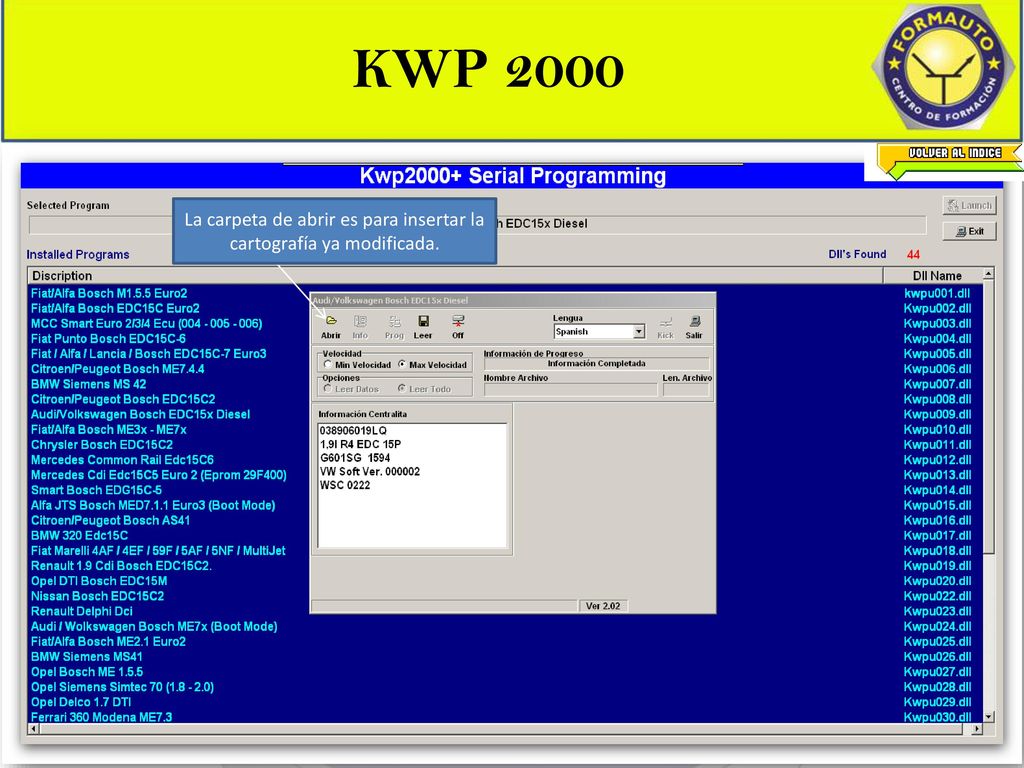Click the Launch button
This screenshot has width=1024, height=768.
tap(970, 205)
